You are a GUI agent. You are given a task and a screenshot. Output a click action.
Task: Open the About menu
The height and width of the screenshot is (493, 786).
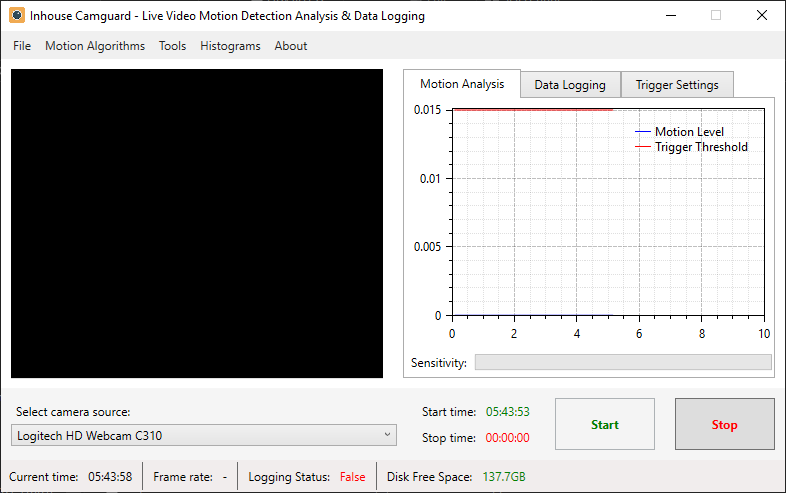coord(291,46)
